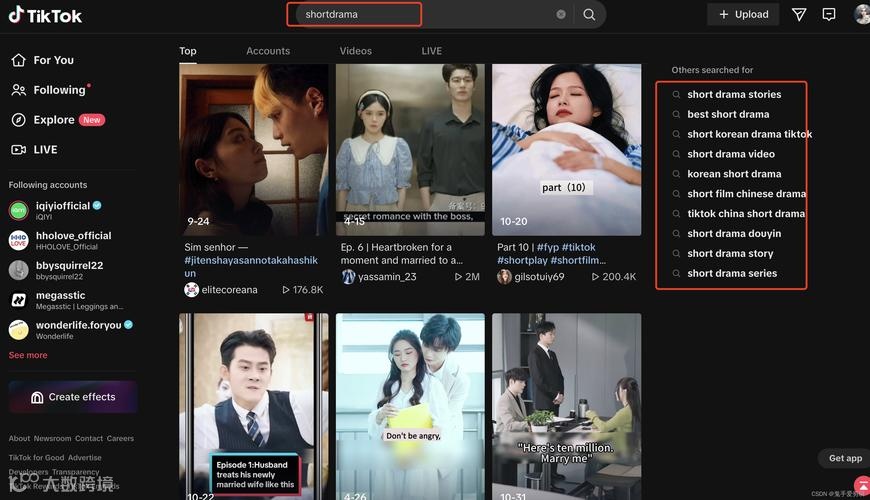Open the About footer link
Viewport: 870px width, 500px height.
coord(19,438)
